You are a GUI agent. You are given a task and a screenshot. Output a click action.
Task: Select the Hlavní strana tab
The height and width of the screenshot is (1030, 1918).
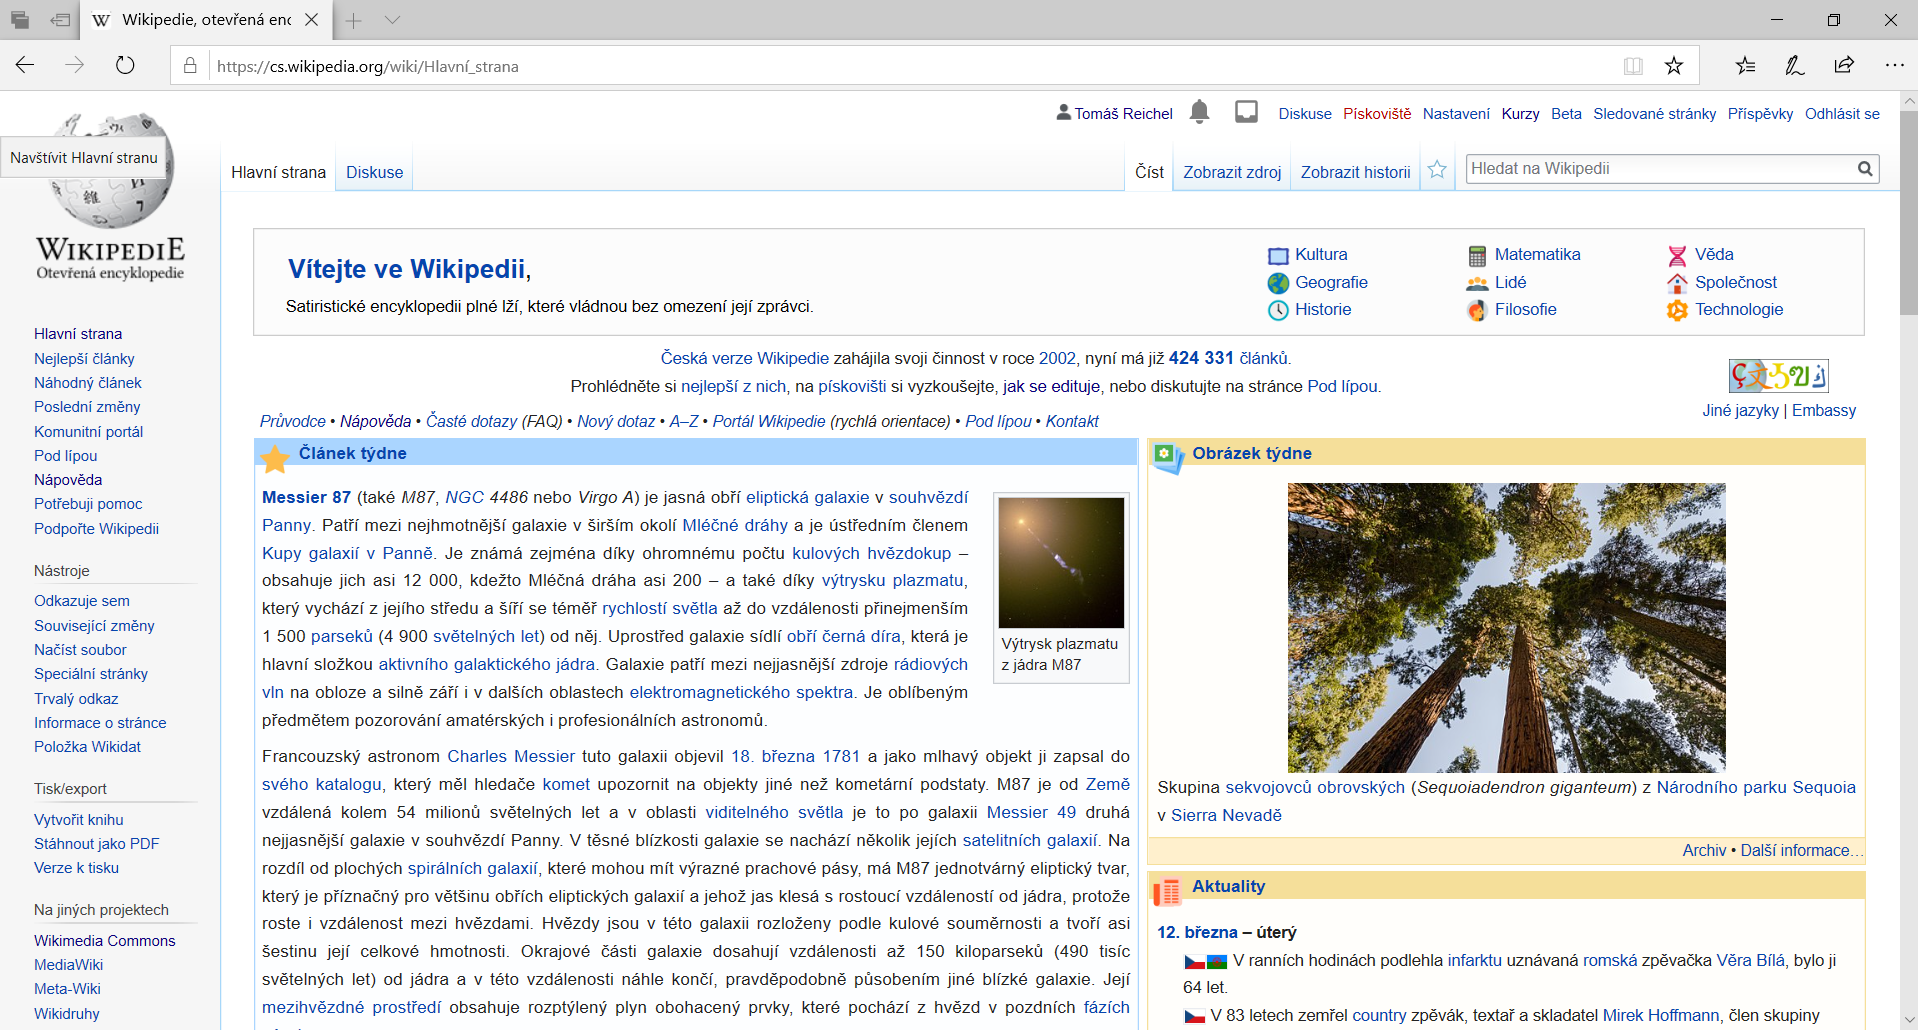point(278,172)
